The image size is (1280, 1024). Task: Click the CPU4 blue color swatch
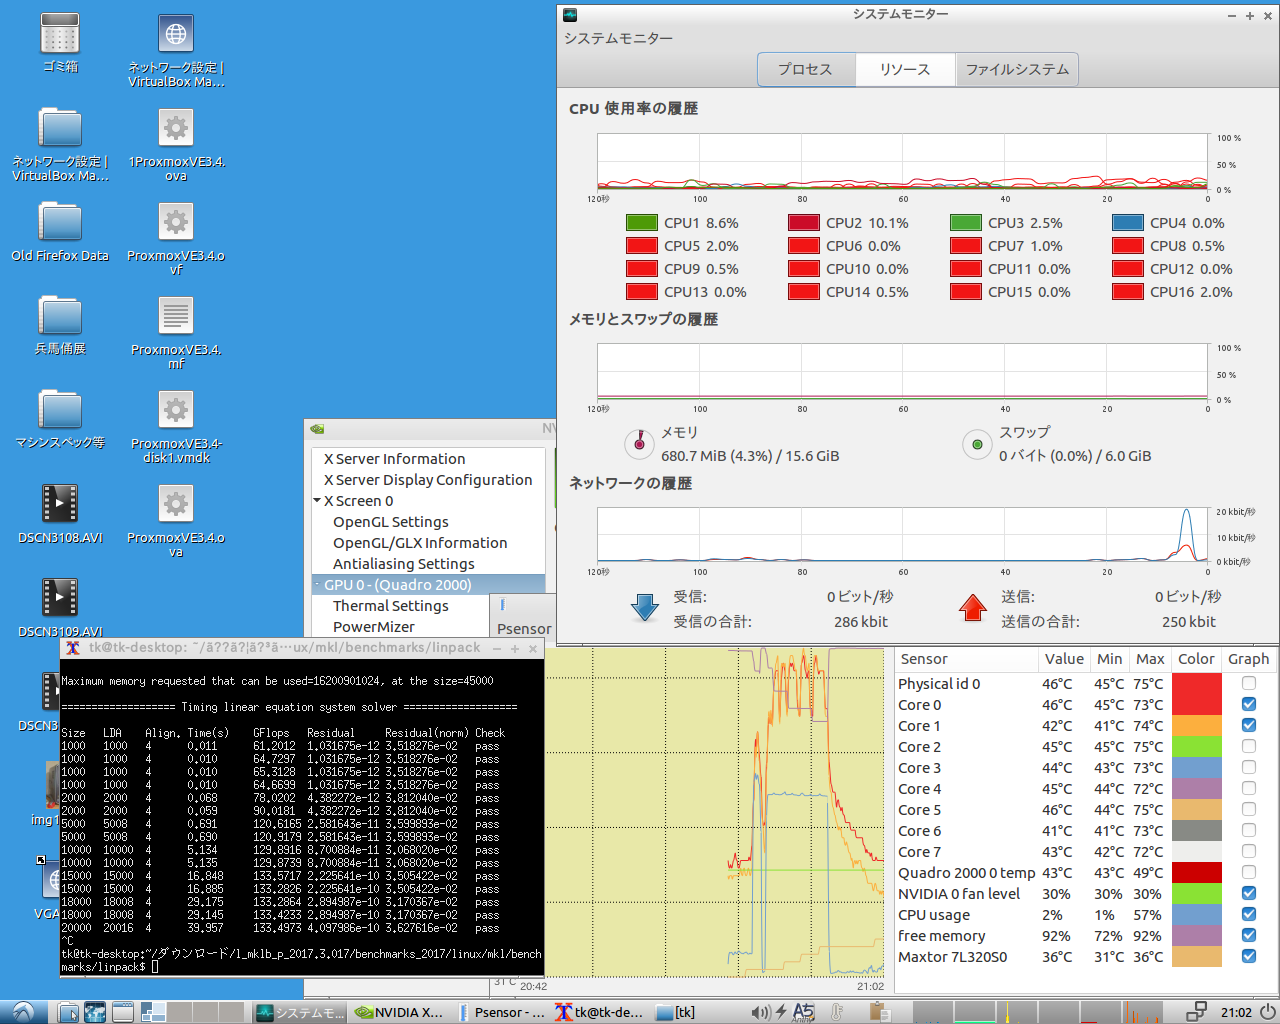coord(1127,223)
